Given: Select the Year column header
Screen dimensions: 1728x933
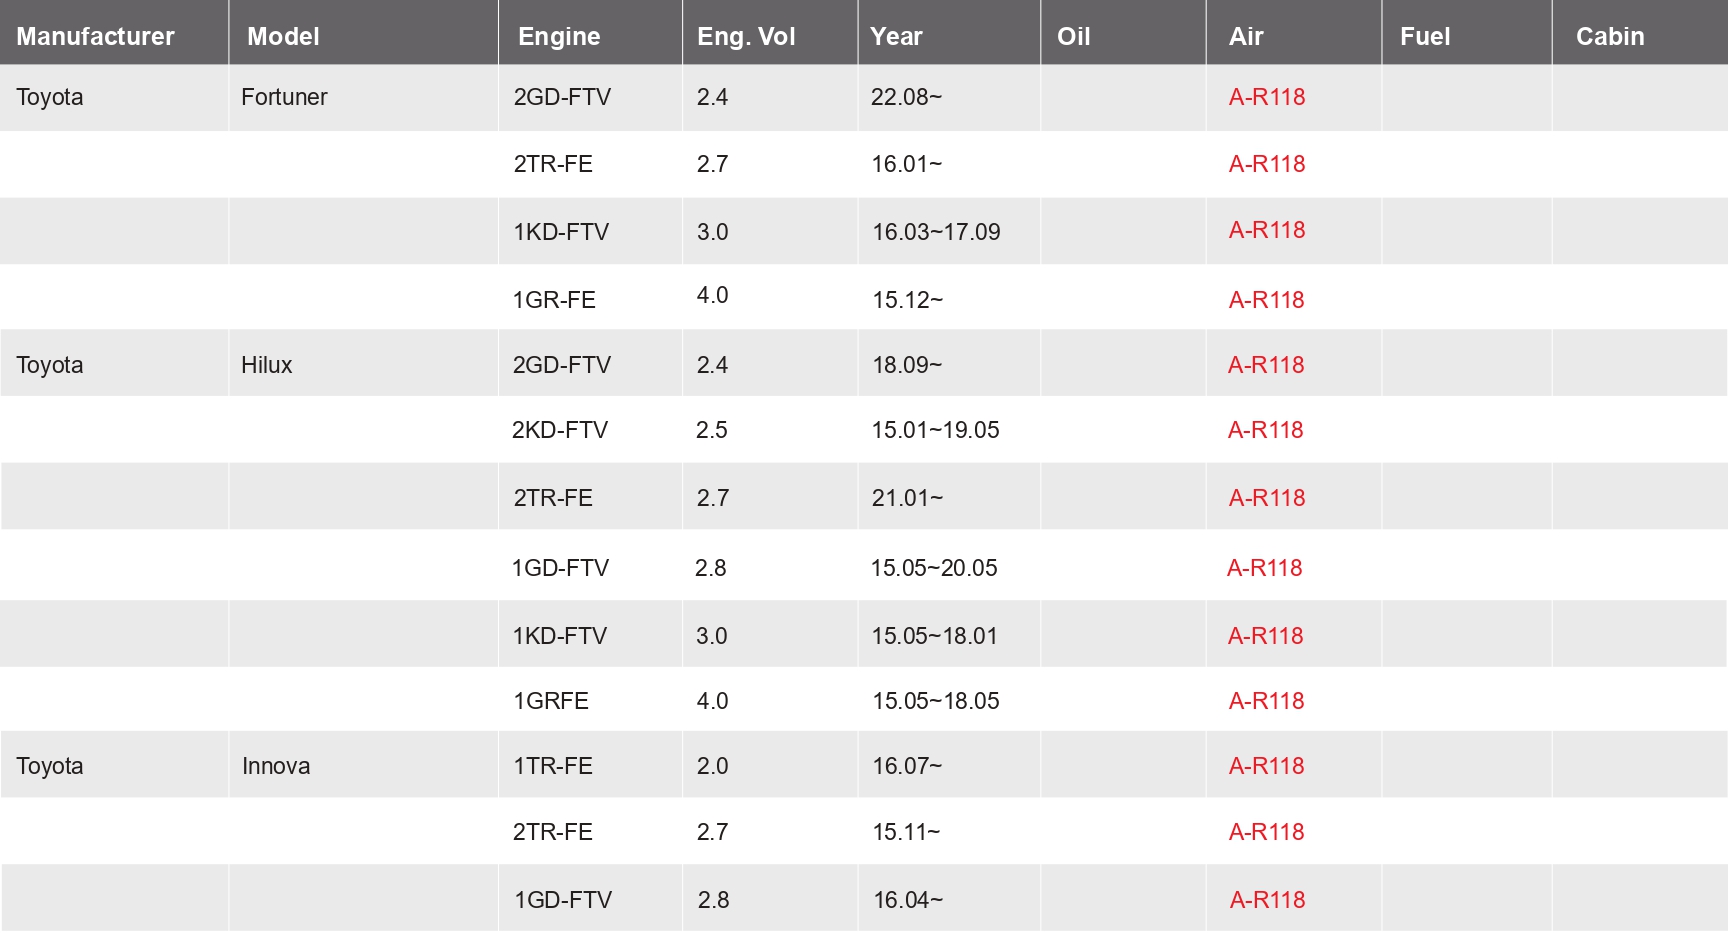Looking at the screenshot, I should pos(896,36).
